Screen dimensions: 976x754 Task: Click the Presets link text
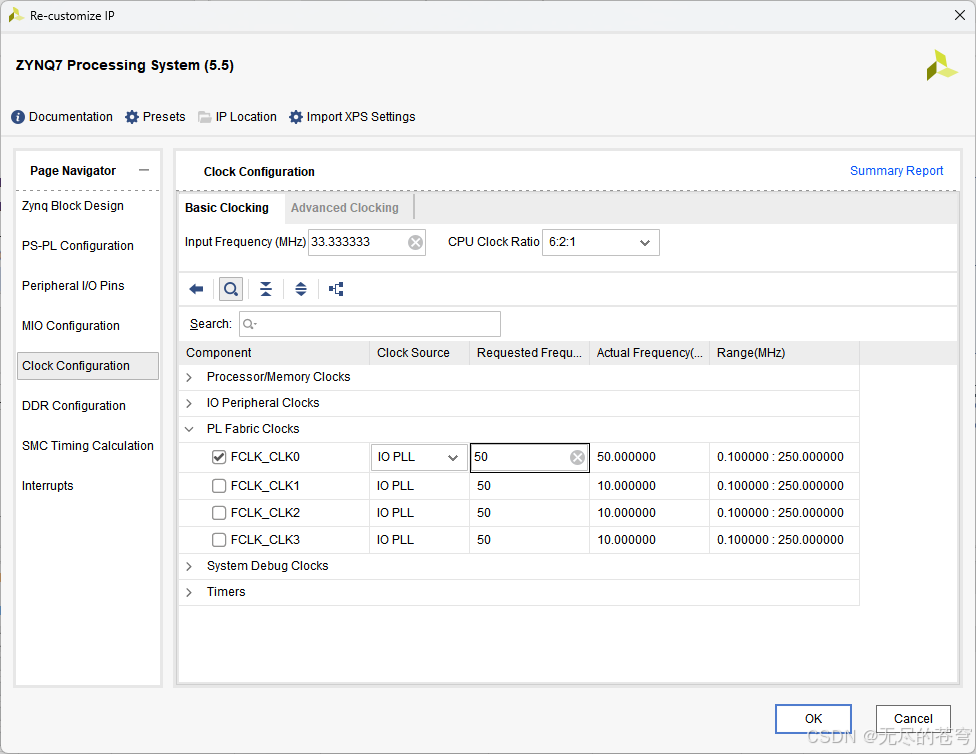[164, 117]
